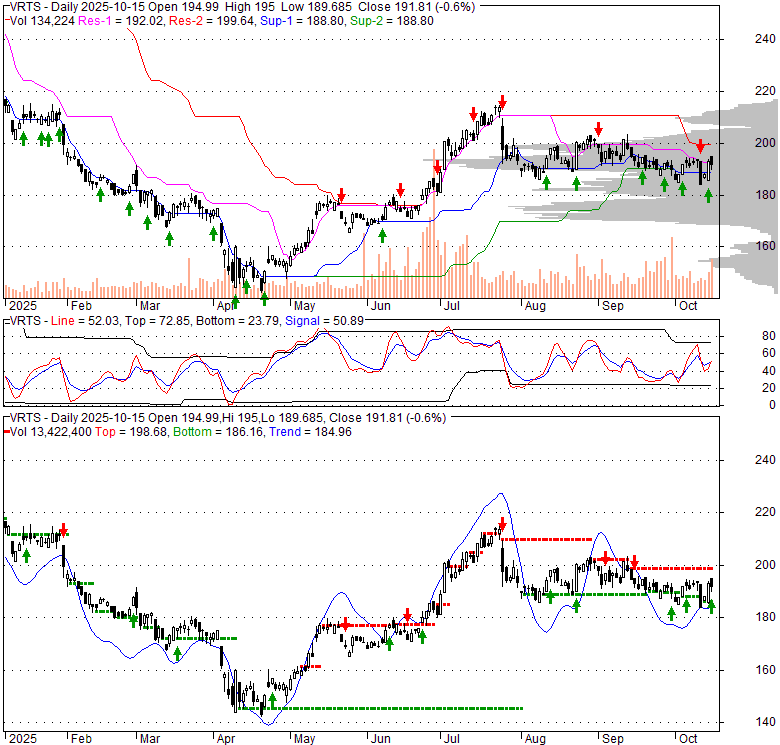Click the Signal = 50.89 oscillator label
The image size is (780, 745).
tap(324, 321)
